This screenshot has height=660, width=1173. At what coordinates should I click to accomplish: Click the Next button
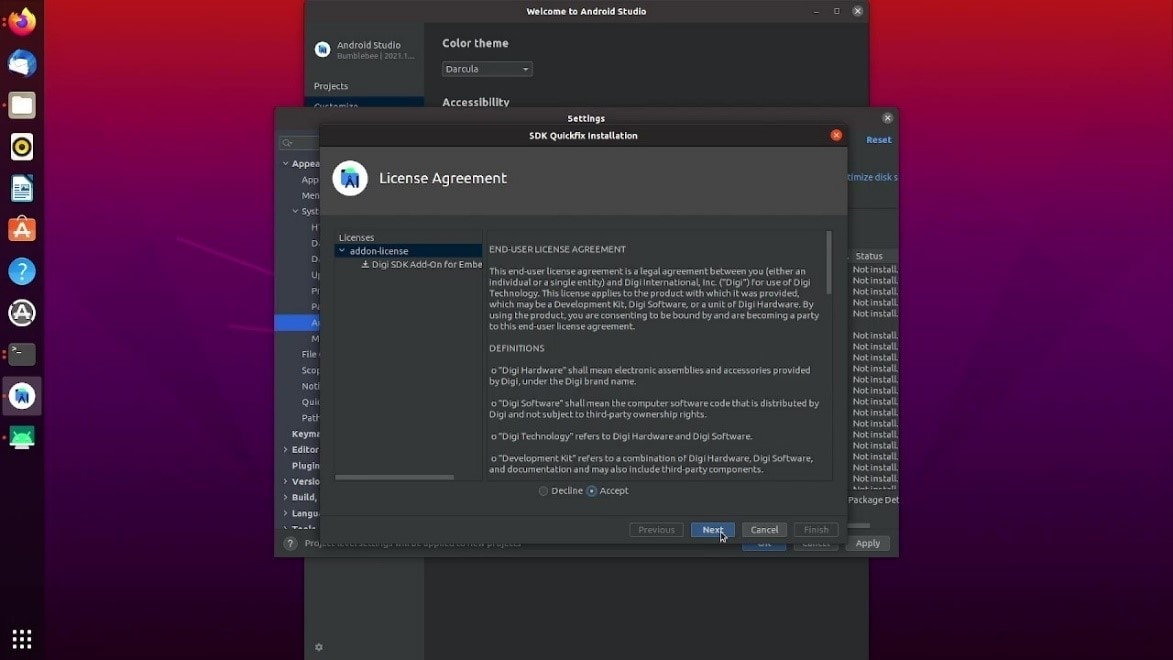712,530
